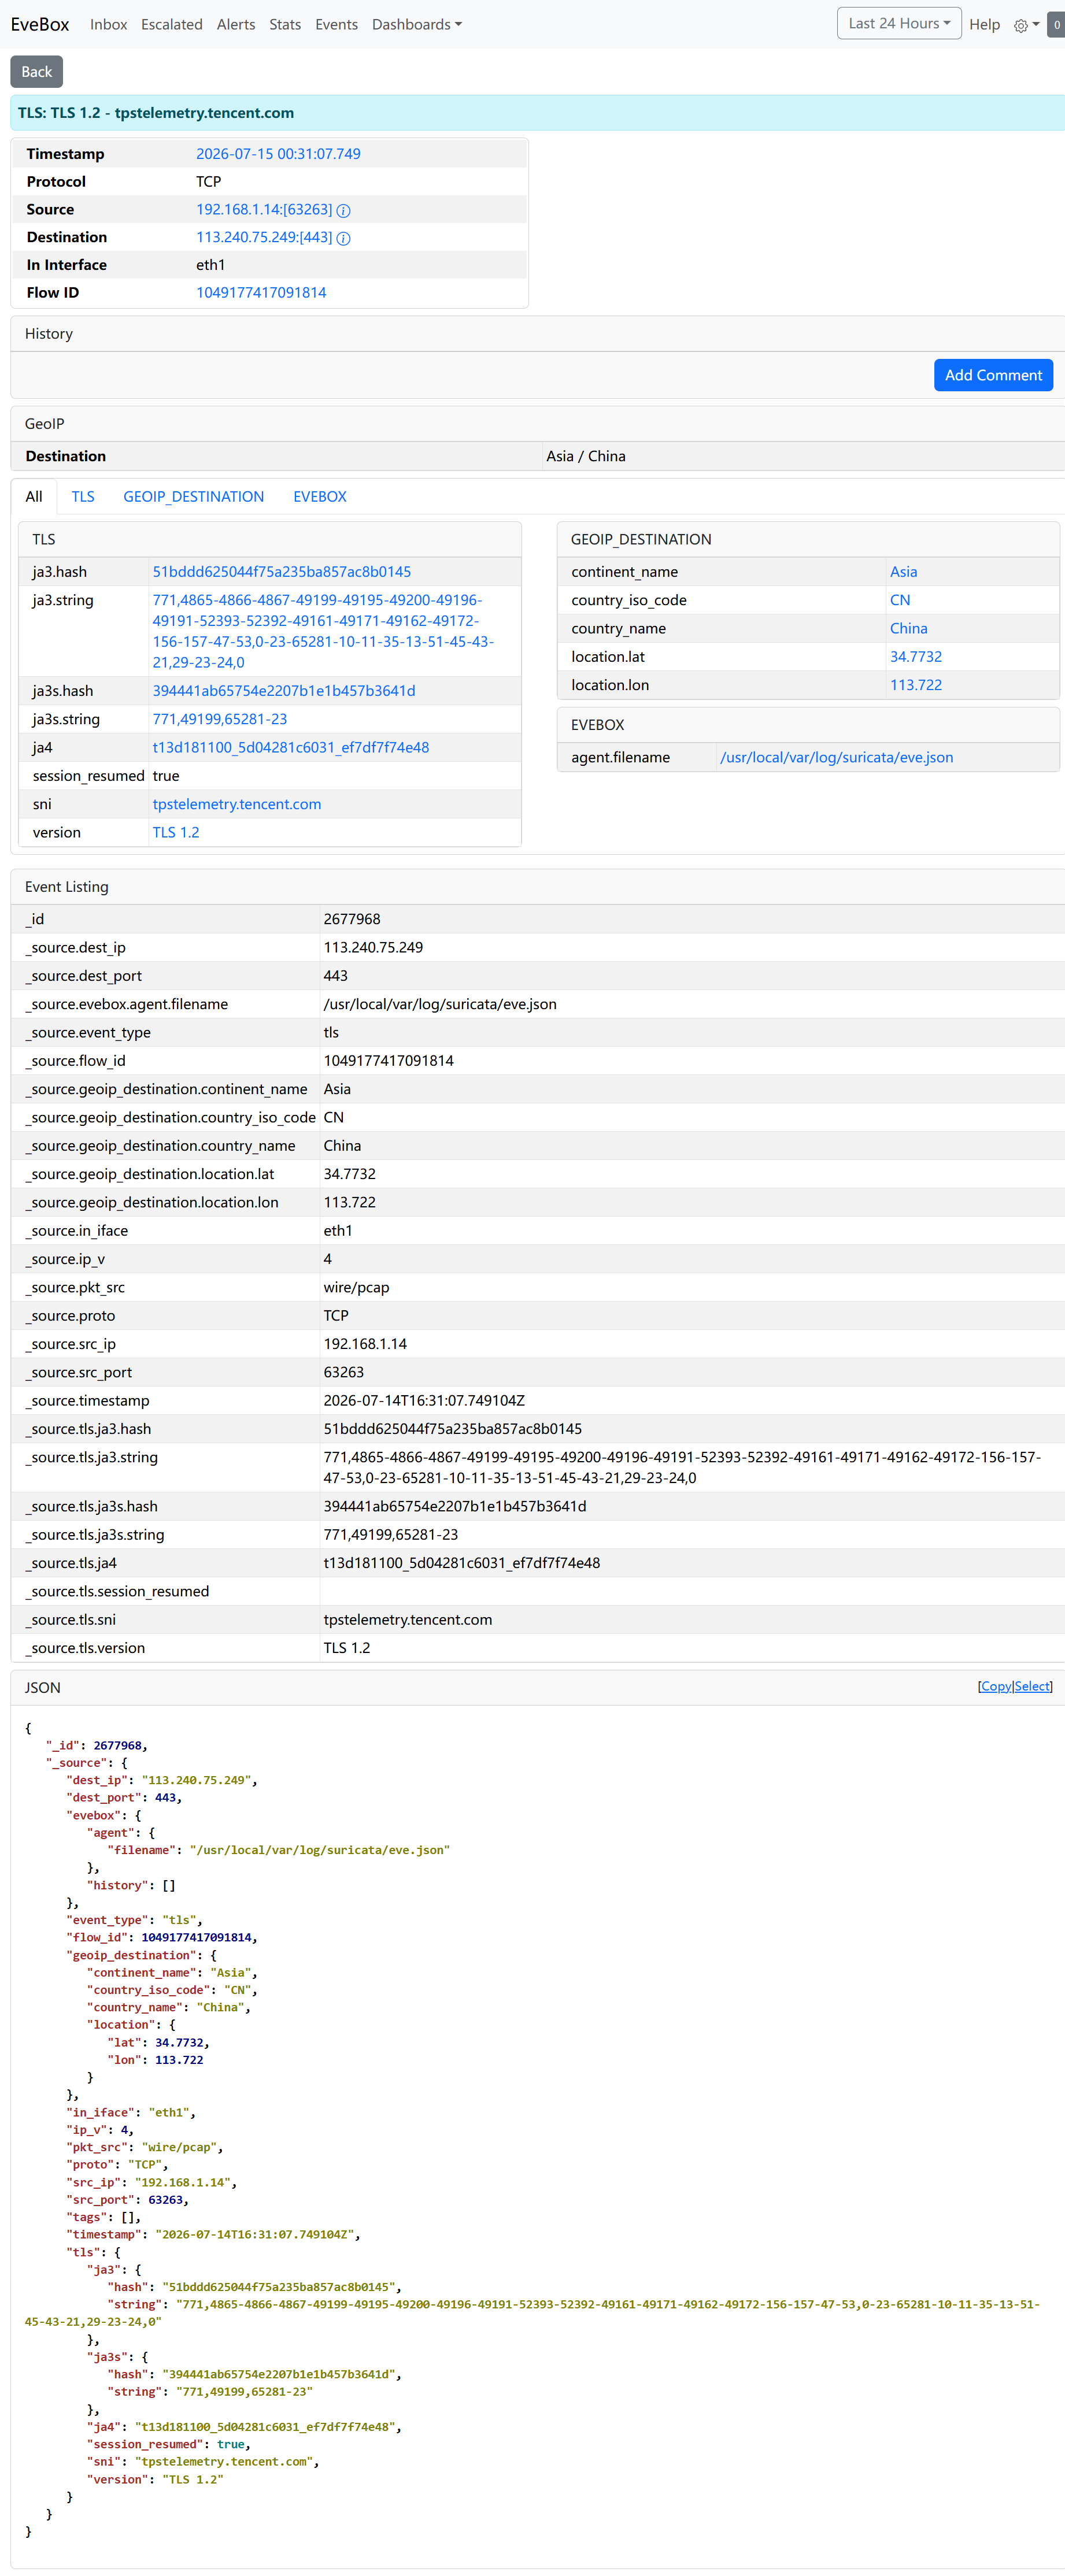Click the EveBox brand logo
This screenshot has height=2576, width=1065.
[40, 25]
